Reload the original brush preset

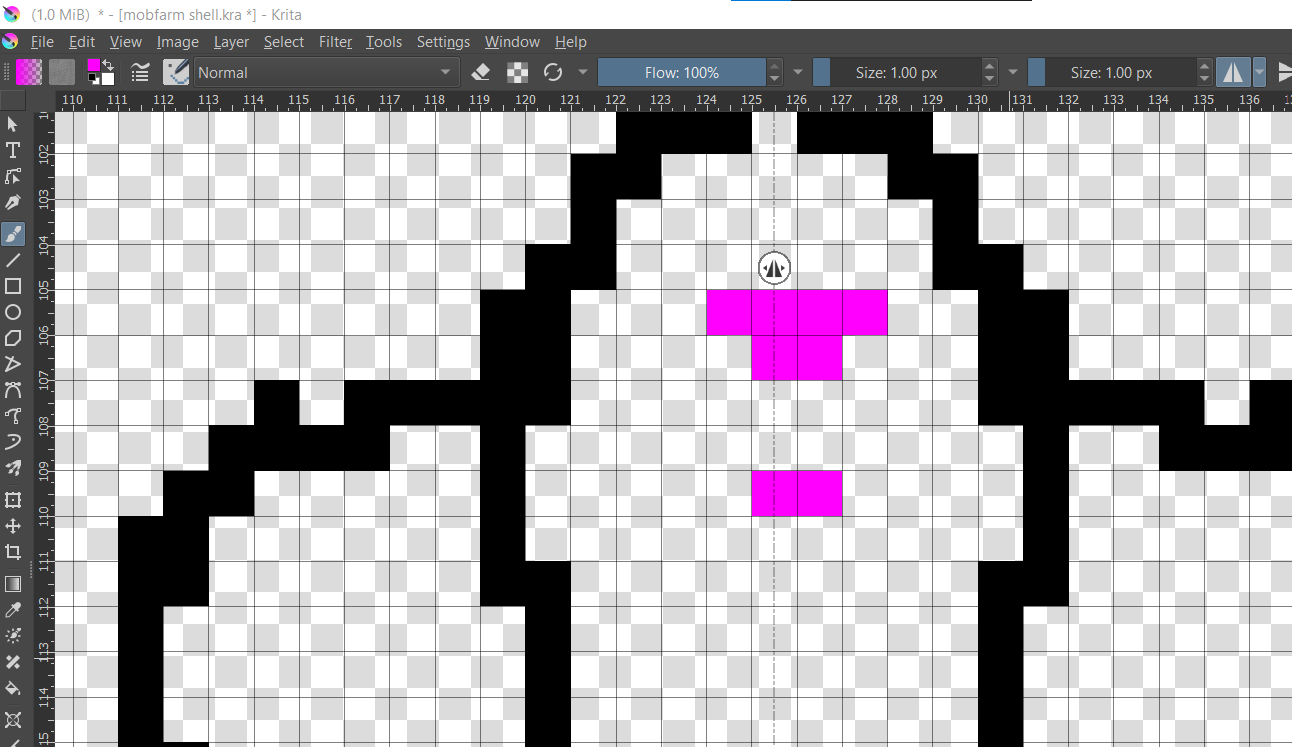553,72
